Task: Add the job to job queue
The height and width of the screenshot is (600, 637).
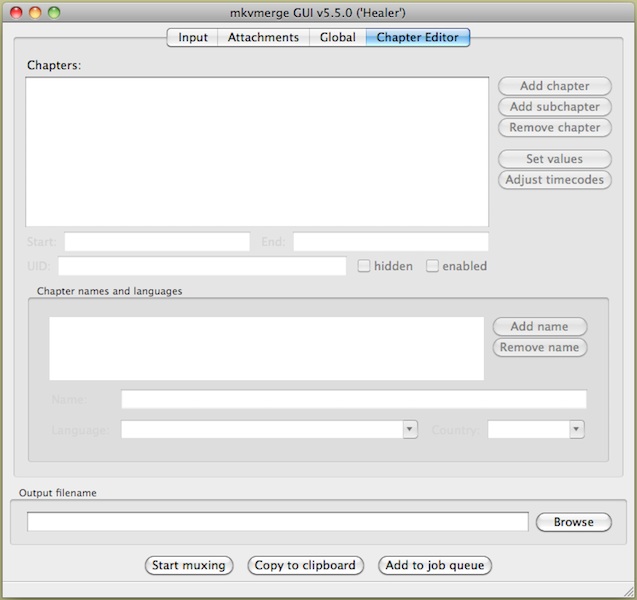Action: point(435,566)
